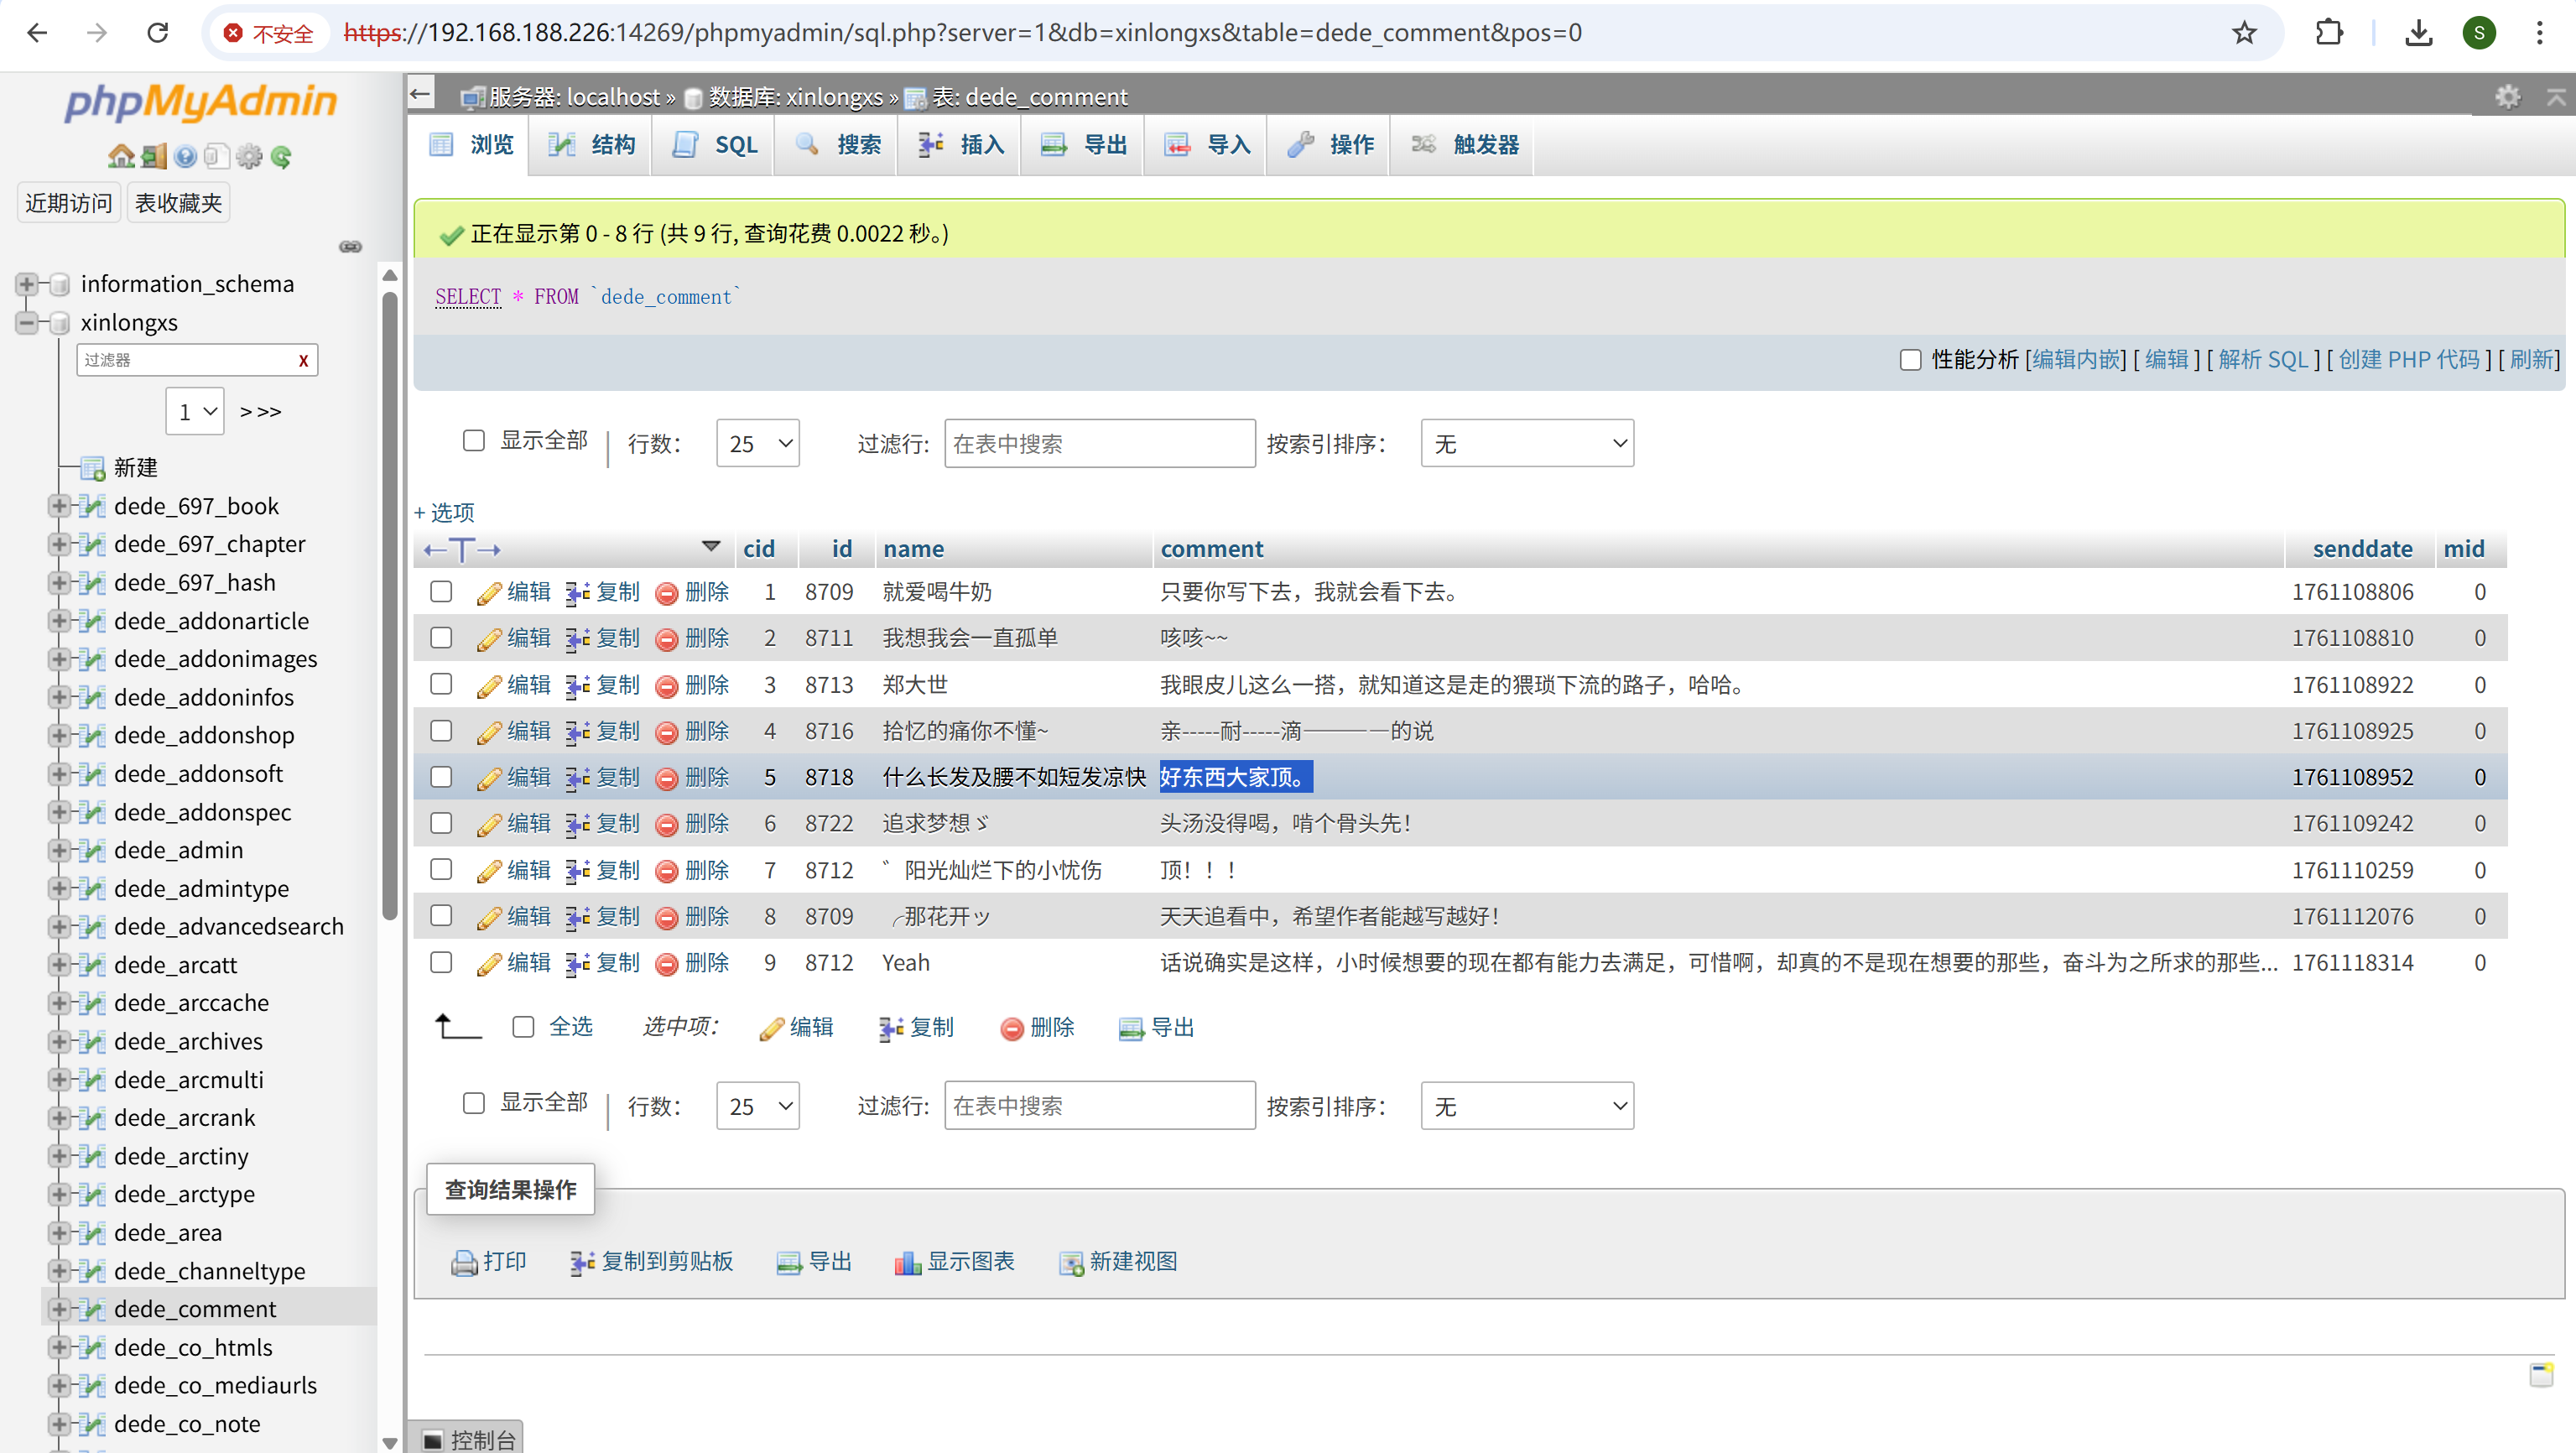
Task: Click the delete icon for row 3
Action: pos(667,686)
